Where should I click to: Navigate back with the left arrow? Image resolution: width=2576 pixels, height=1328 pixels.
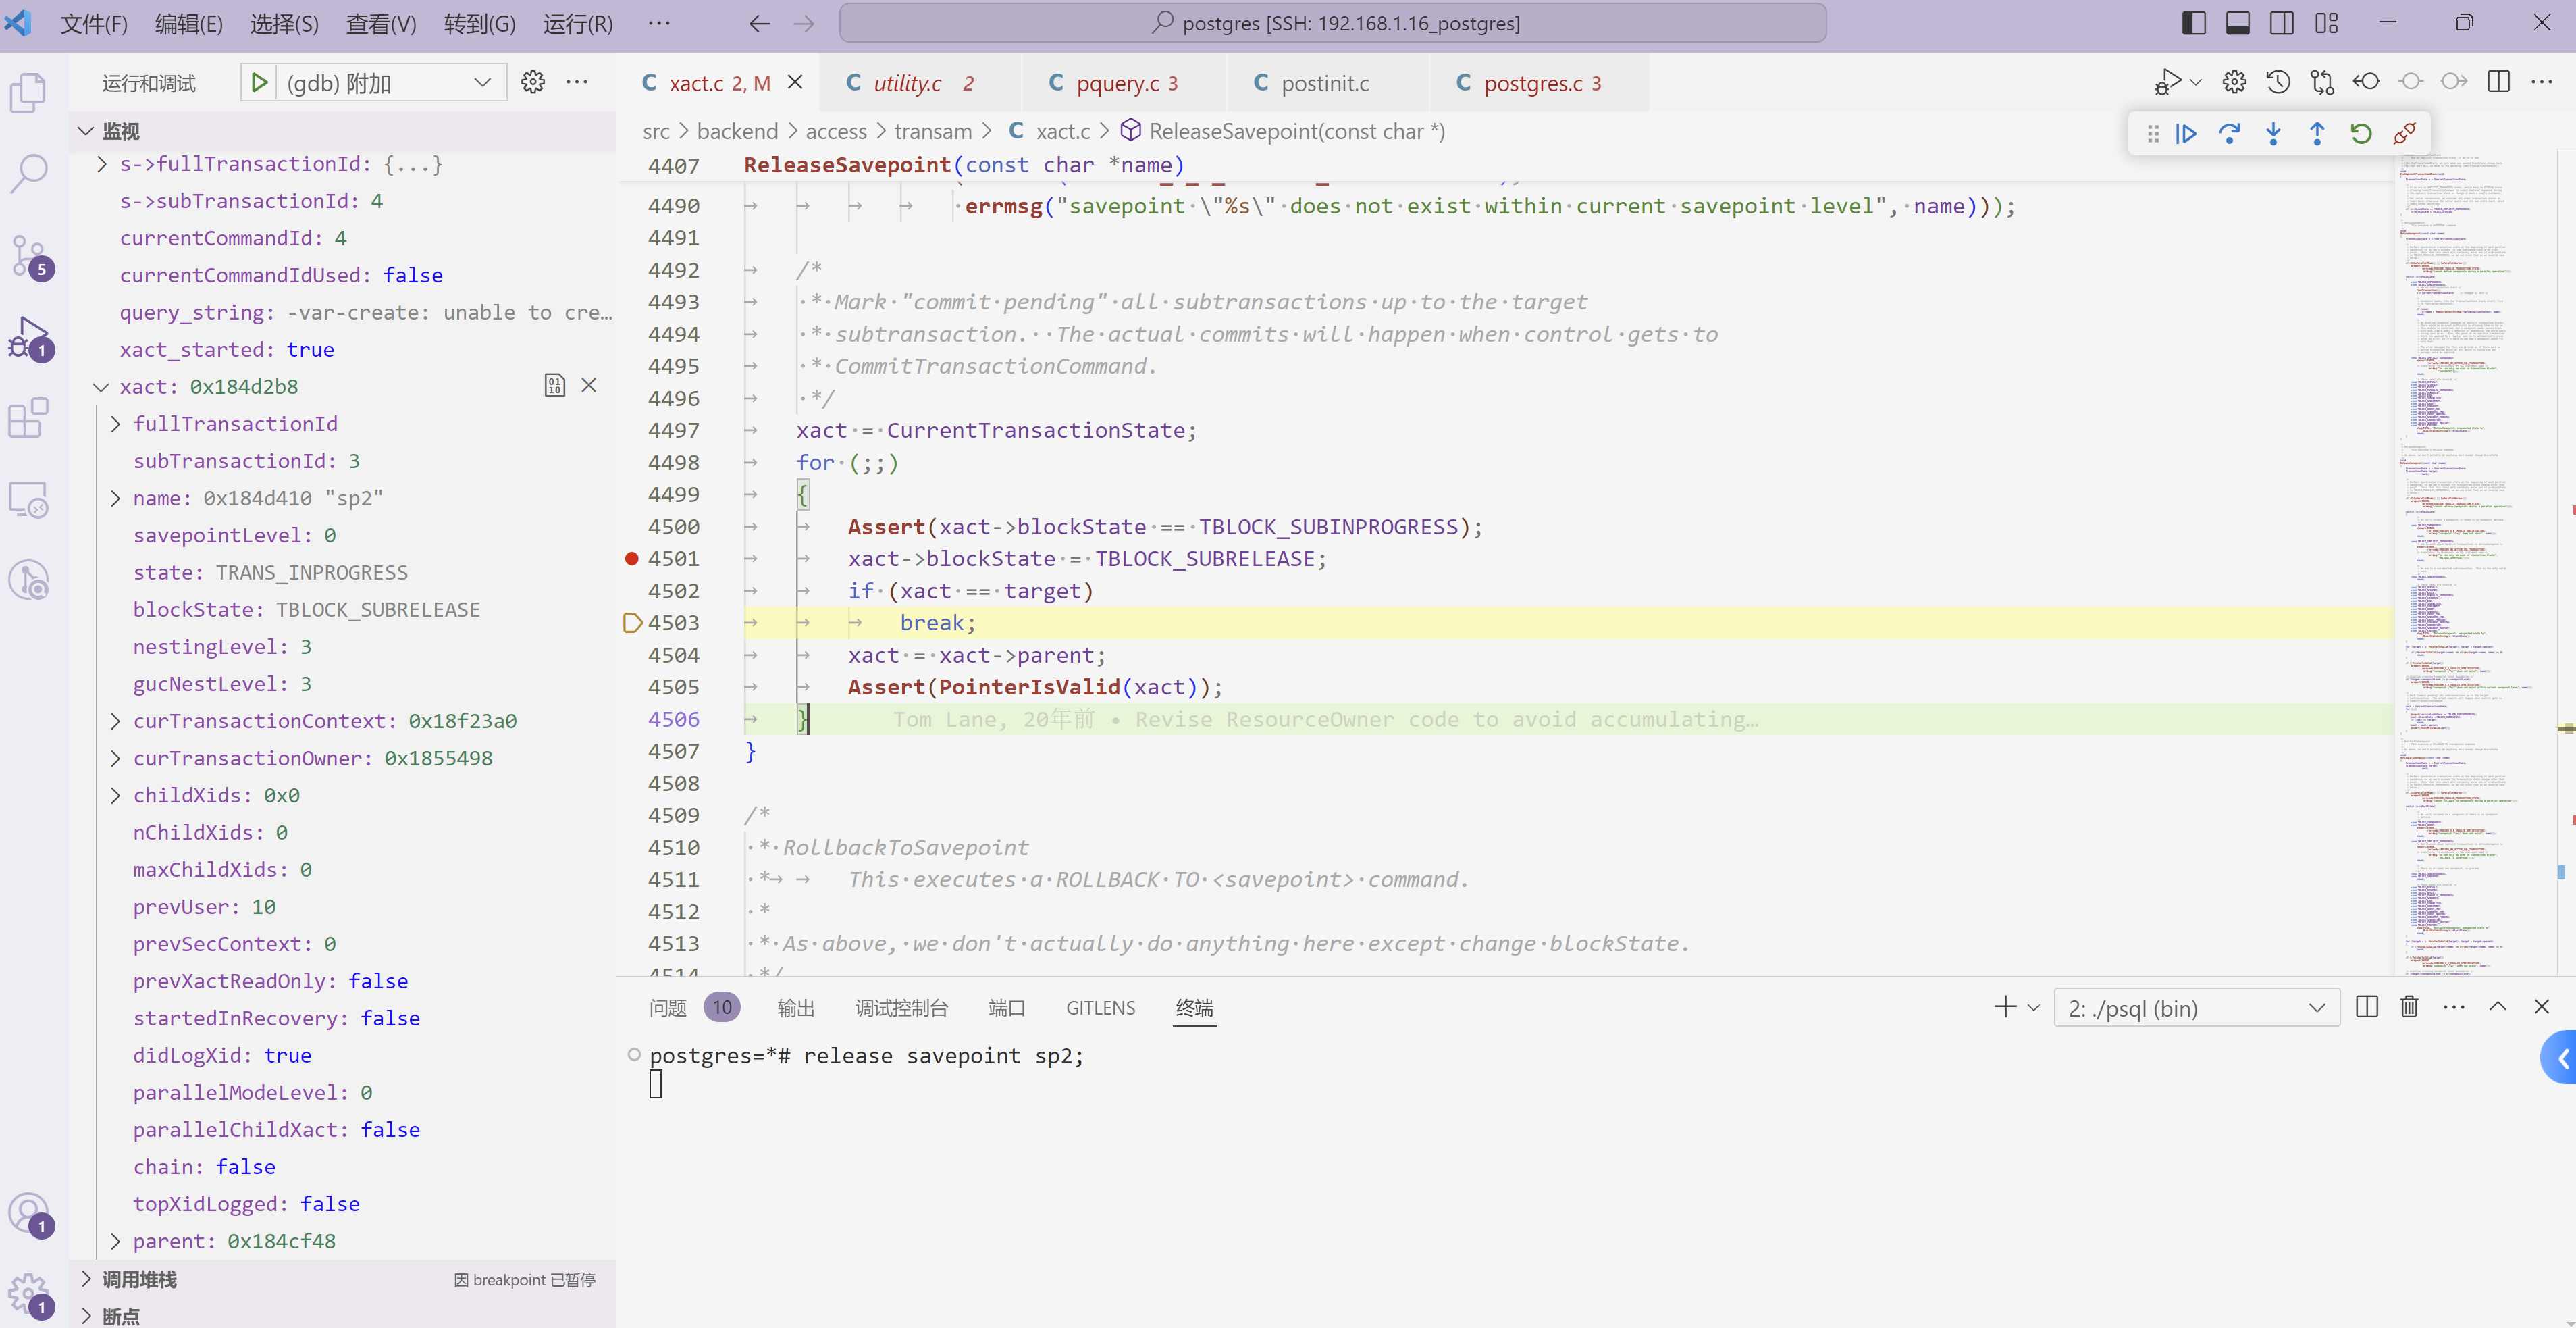coord(760,23)
